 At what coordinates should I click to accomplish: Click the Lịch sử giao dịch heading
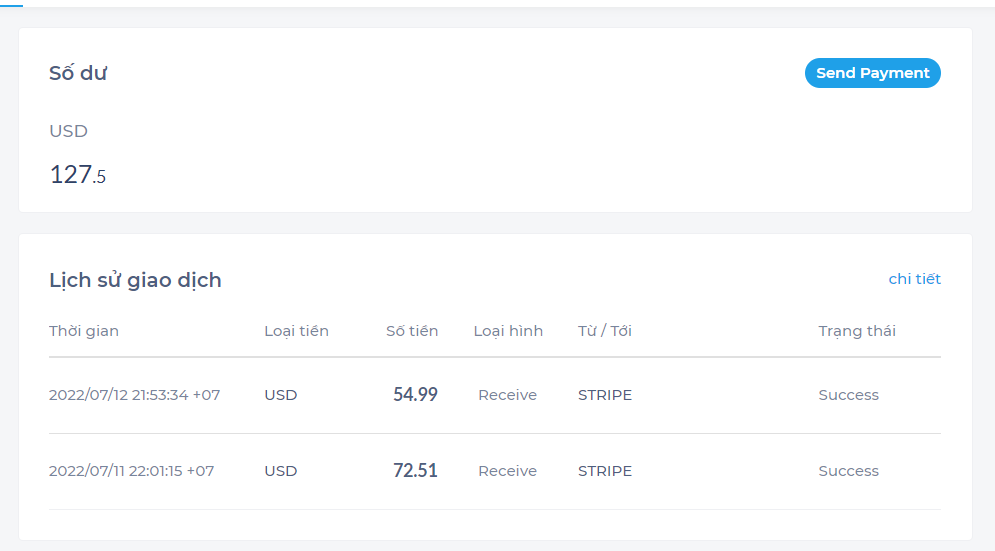point(135,280)
